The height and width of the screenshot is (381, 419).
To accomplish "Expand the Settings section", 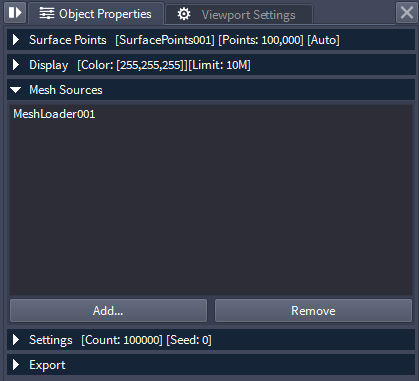I will pos(211,340).
